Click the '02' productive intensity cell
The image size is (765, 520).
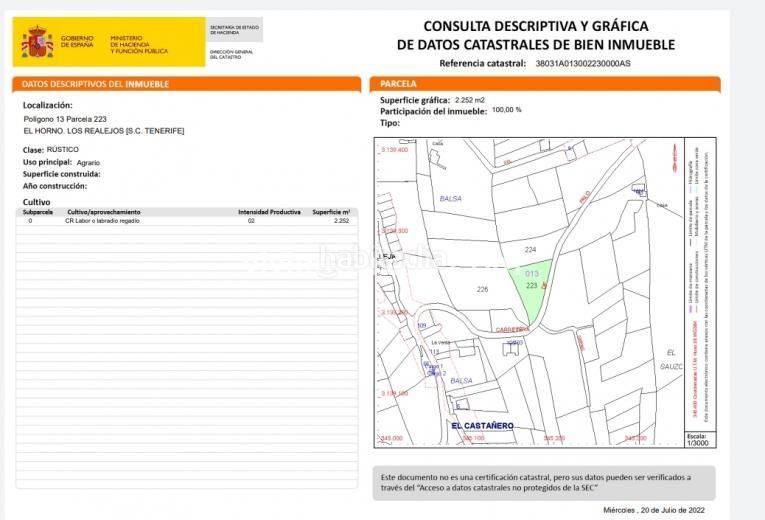(251, 221)
